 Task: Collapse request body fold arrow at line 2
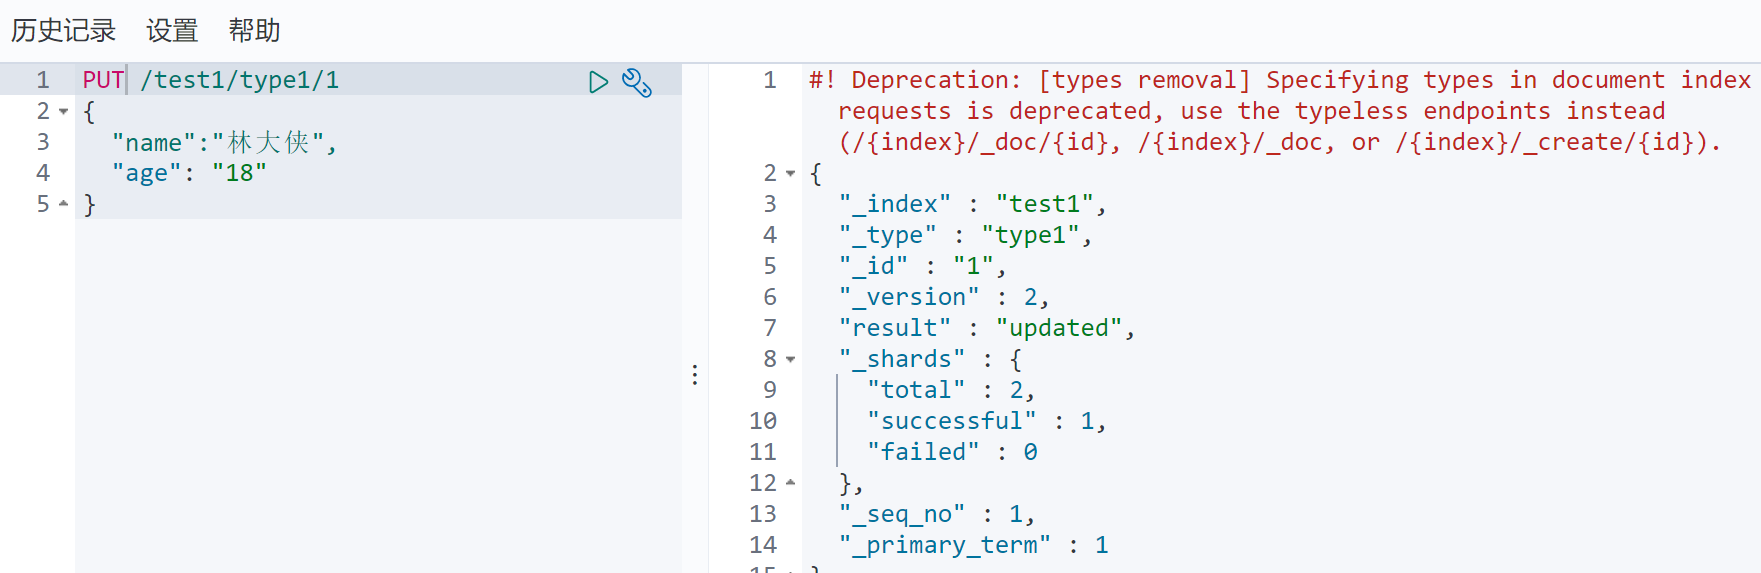click(64, 111)
